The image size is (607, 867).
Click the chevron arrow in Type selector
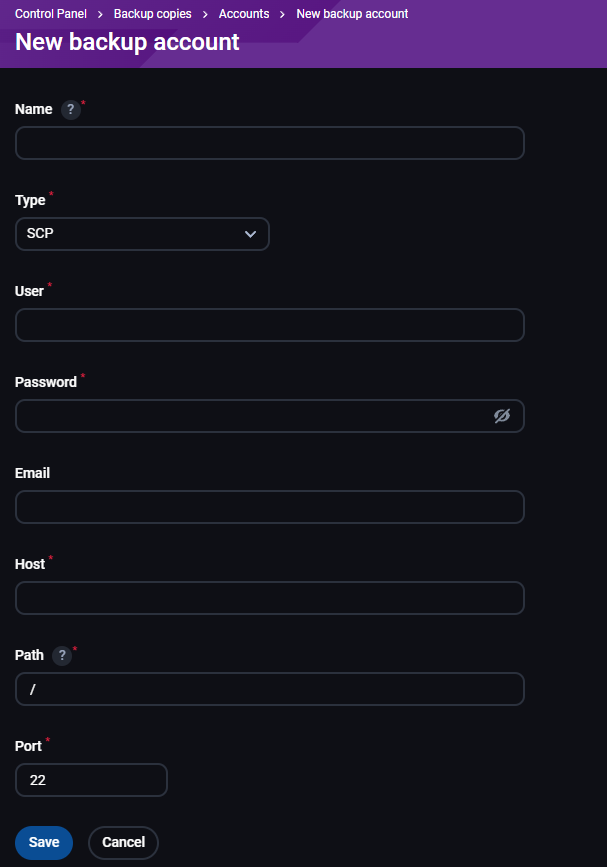pos(250,234)
